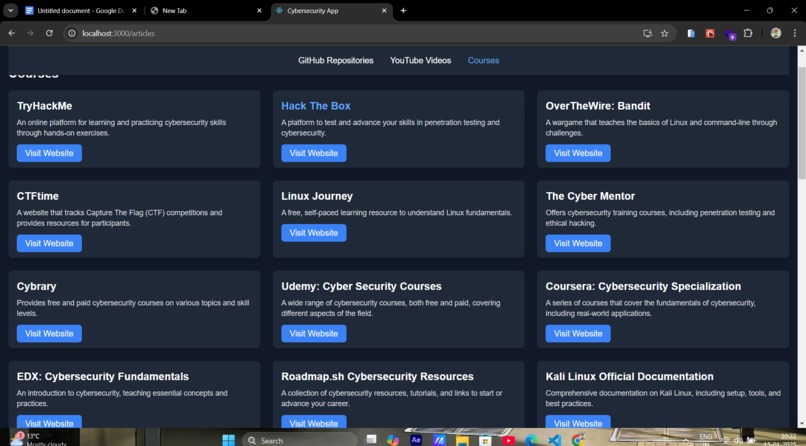Click the Coursera: Cybersecurity Specialization heading

click(643, 286)
